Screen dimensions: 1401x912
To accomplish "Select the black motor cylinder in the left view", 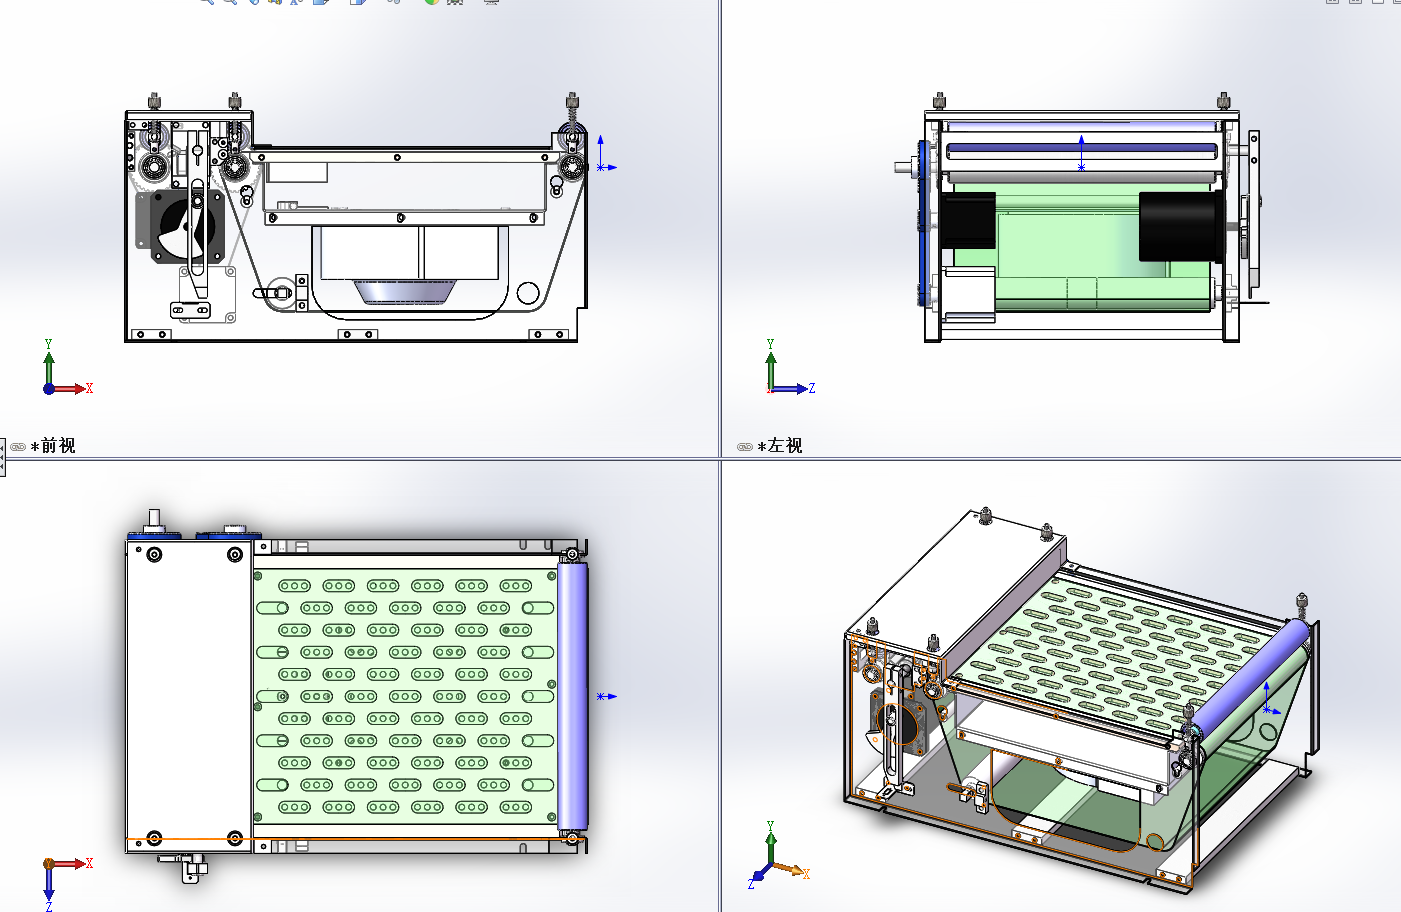I will pyautogui.click(x=1180, y=226).
